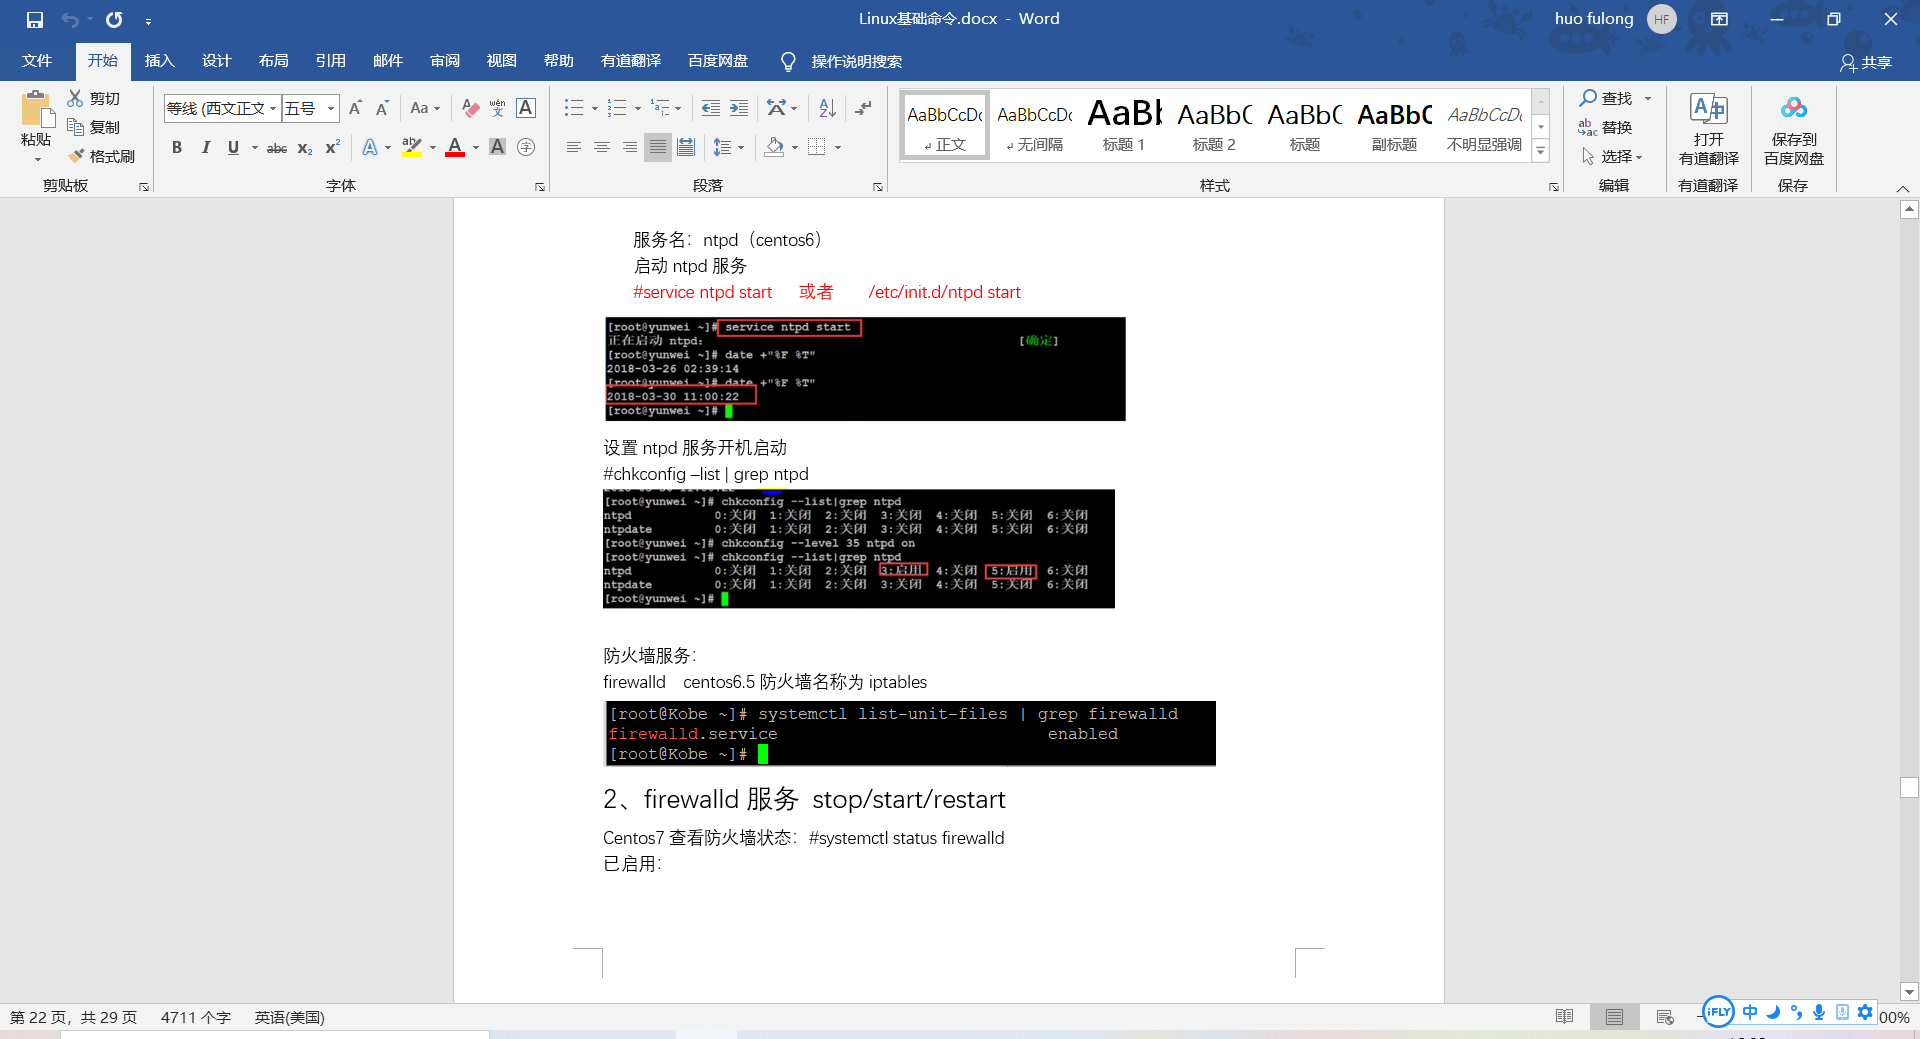
Task: Click the iFLY voice input icon
Action: [1717, 1012]
